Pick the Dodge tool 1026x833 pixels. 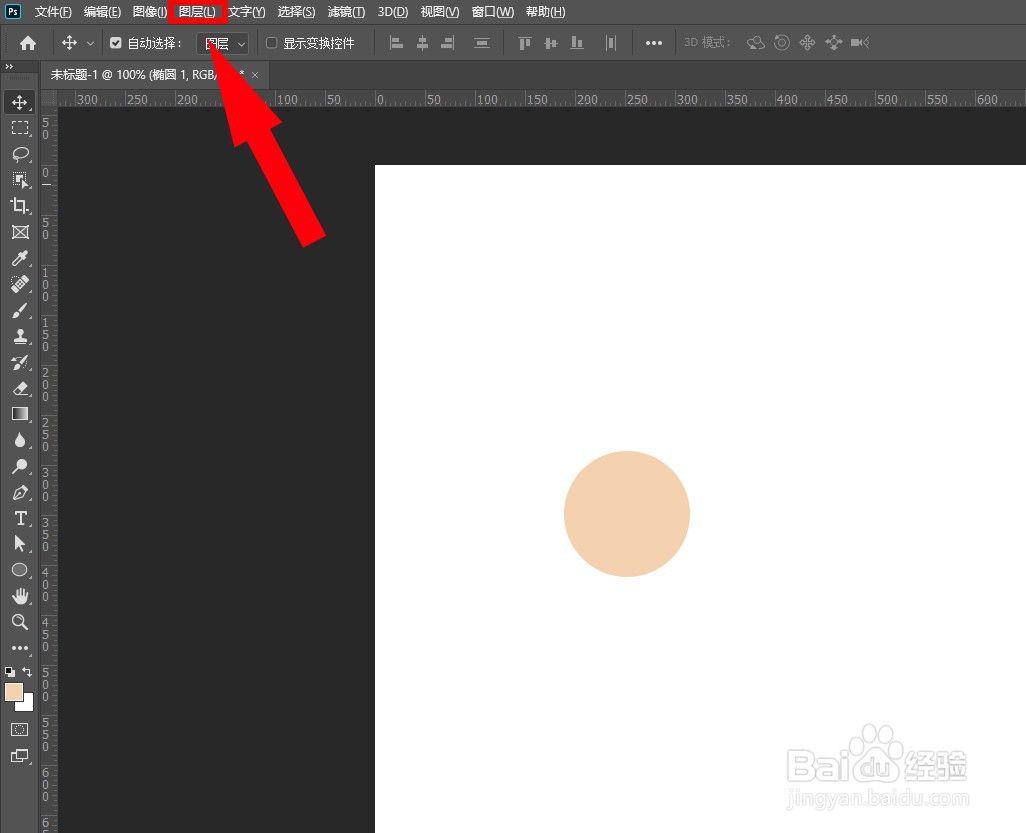pyautogui.click(x=20, y=466)
